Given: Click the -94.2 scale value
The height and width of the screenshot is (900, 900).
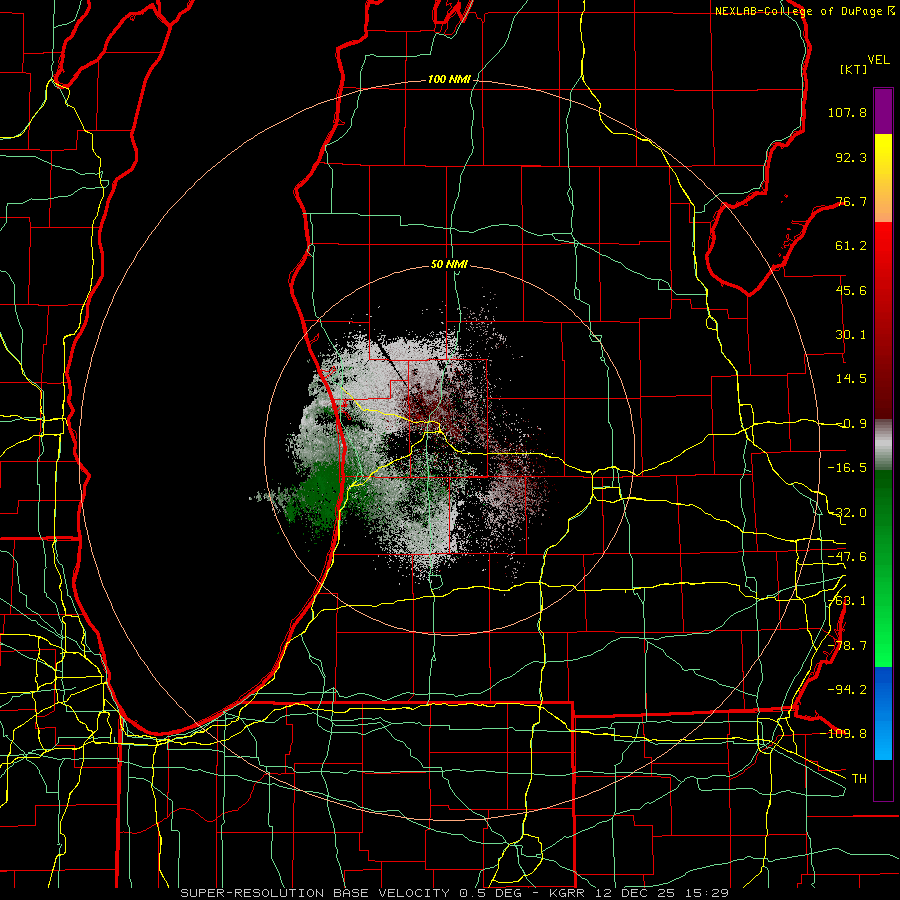Looking at the screenshot, I should [847, 689].
